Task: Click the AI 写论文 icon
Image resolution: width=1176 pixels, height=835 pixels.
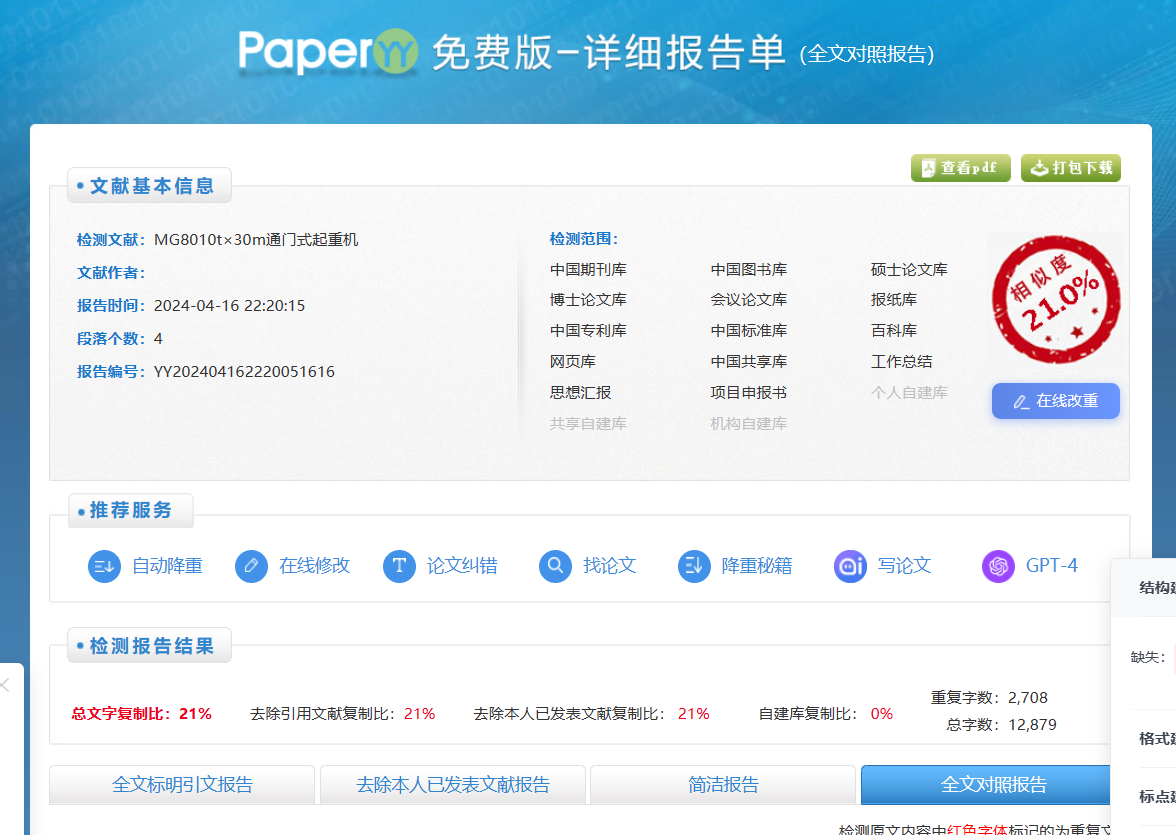Action: tap(849, 566)
